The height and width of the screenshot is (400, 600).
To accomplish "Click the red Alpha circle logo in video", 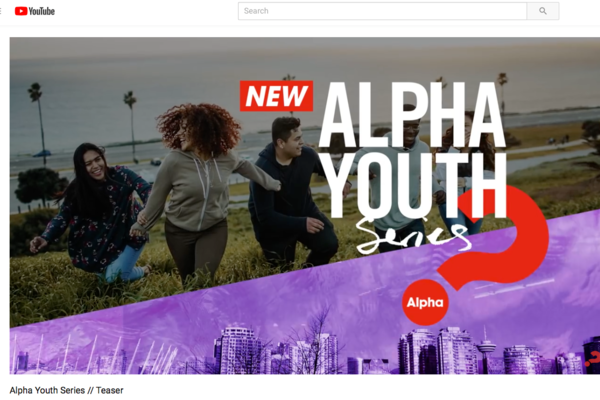I will click(425, 302).
